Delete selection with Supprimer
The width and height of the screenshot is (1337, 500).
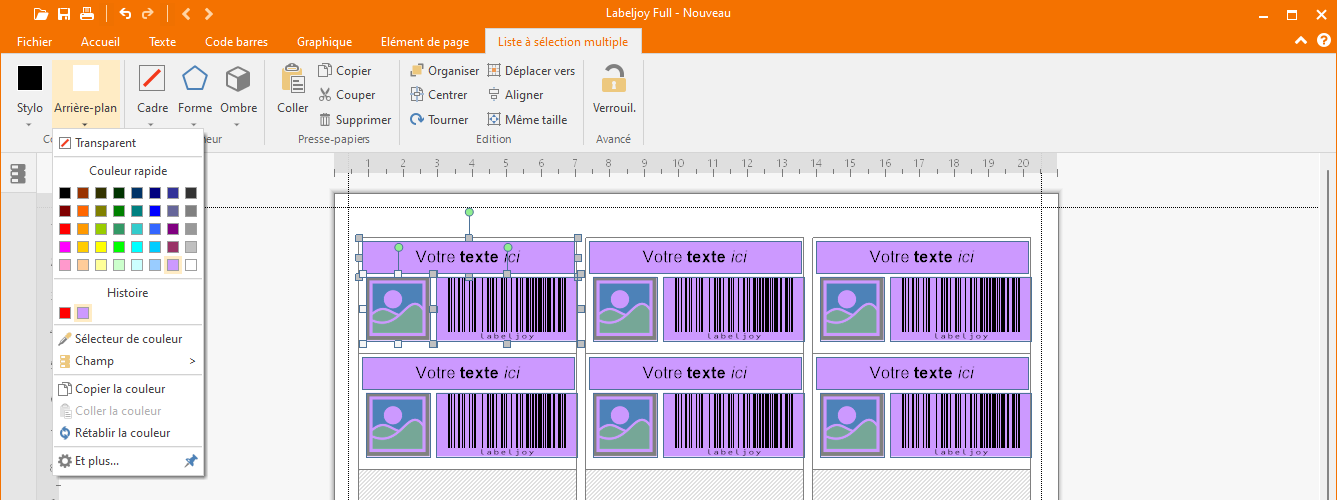tap(355, 119)
